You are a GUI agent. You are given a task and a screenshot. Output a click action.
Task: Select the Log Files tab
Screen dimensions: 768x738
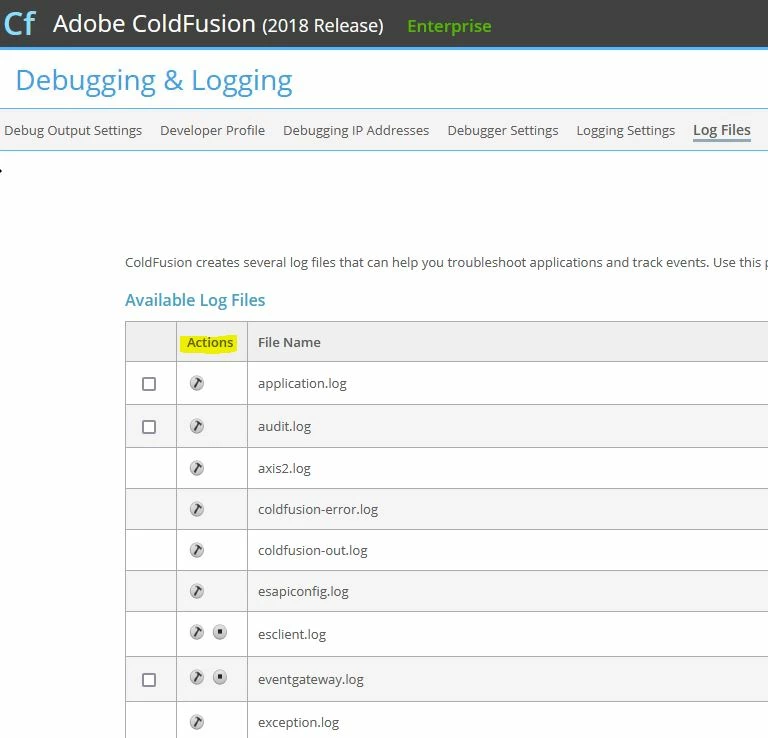721,130
